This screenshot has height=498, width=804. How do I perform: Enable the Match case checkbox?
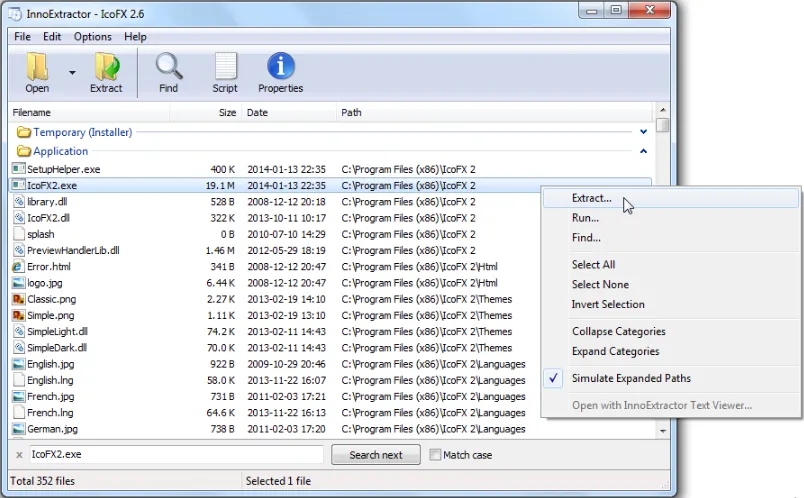(x=435, y=455)
